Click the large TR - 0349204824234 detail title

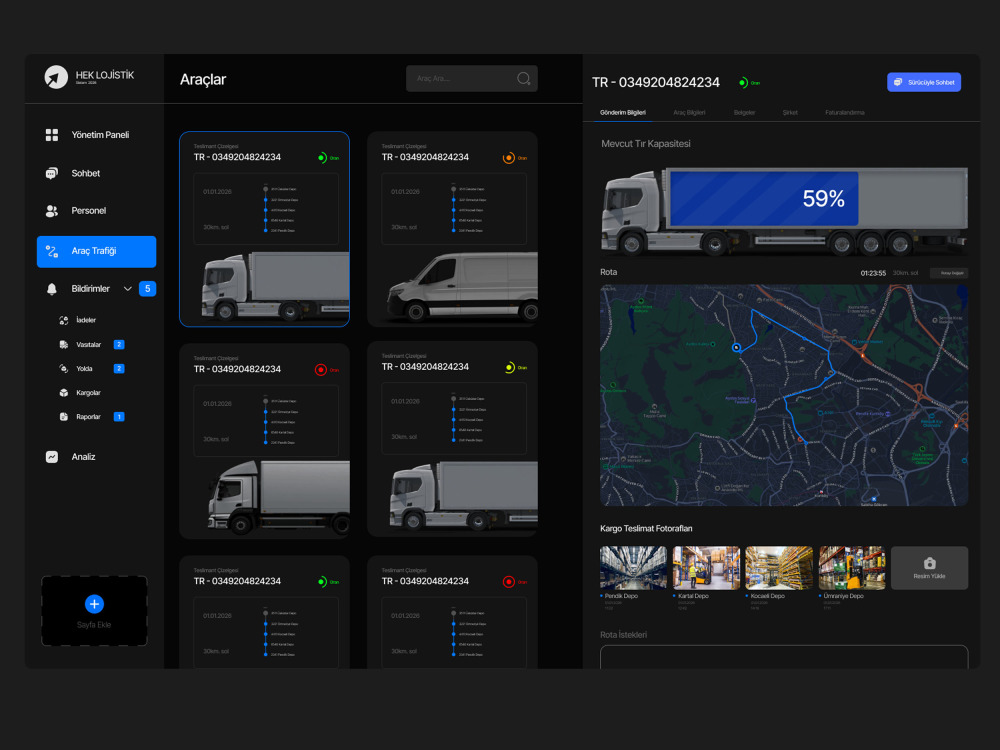pyautogui.click(x=656, y=82)
